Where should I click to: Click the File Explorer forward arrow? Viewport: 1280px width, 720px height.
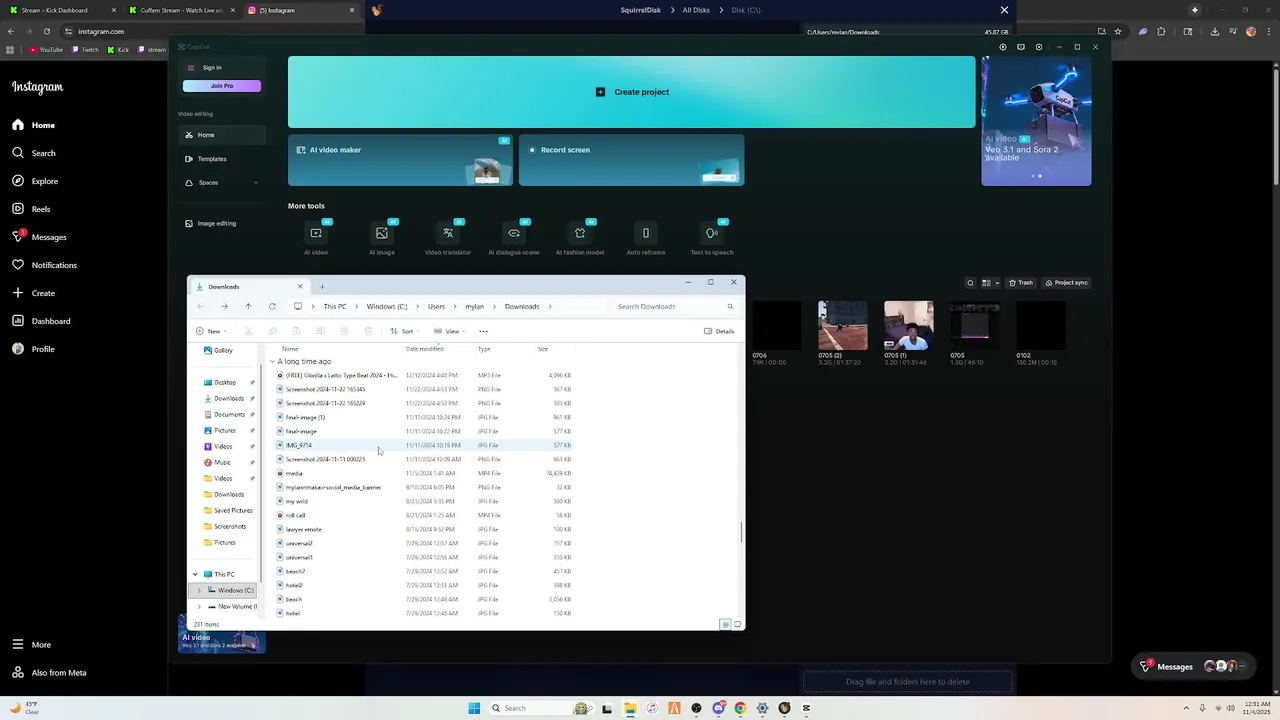pos(224,306)
